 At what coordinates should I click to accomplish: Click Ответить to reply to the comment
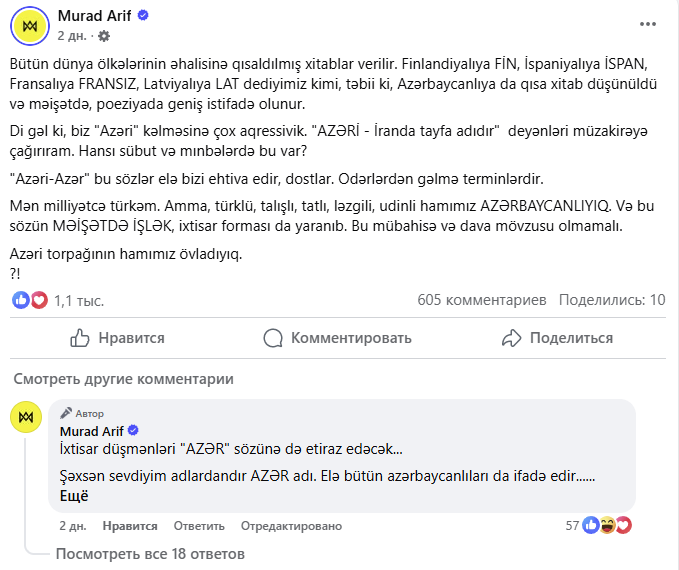[199, 526]
